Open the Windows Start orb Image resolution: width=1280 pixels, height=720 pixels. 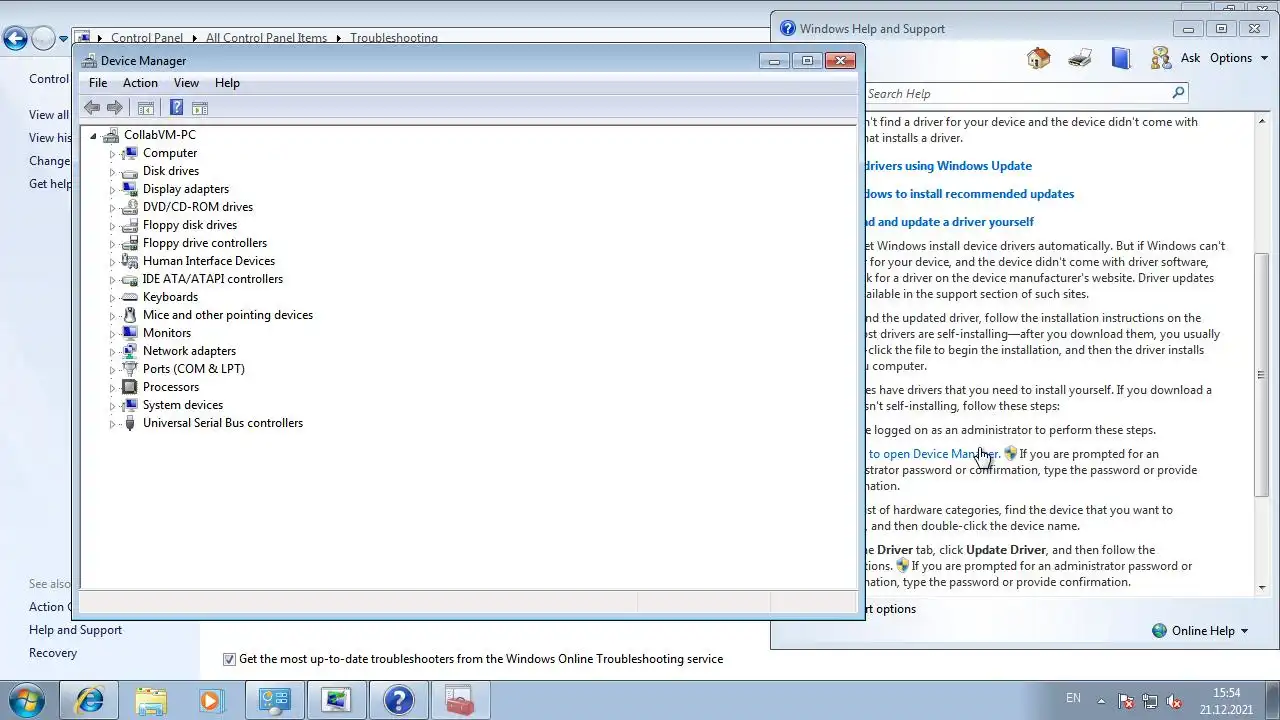click(26, 700)
